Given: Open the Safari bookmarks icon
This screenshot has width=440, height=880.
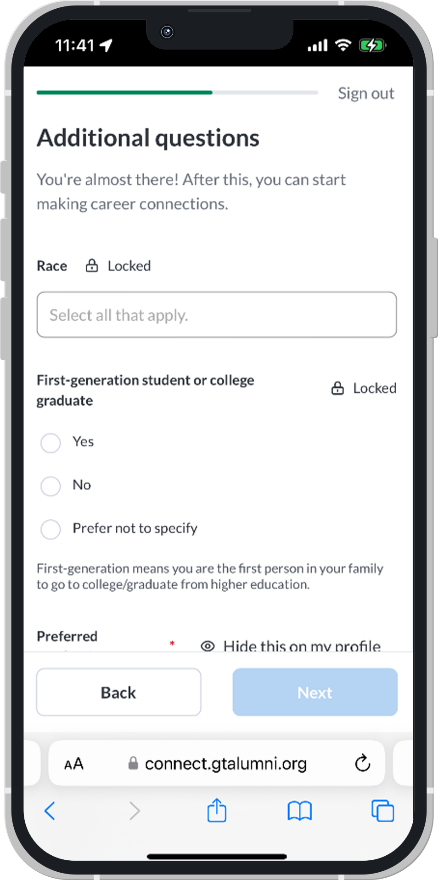Looking at the screenshot, I should (x=300, y=811).
